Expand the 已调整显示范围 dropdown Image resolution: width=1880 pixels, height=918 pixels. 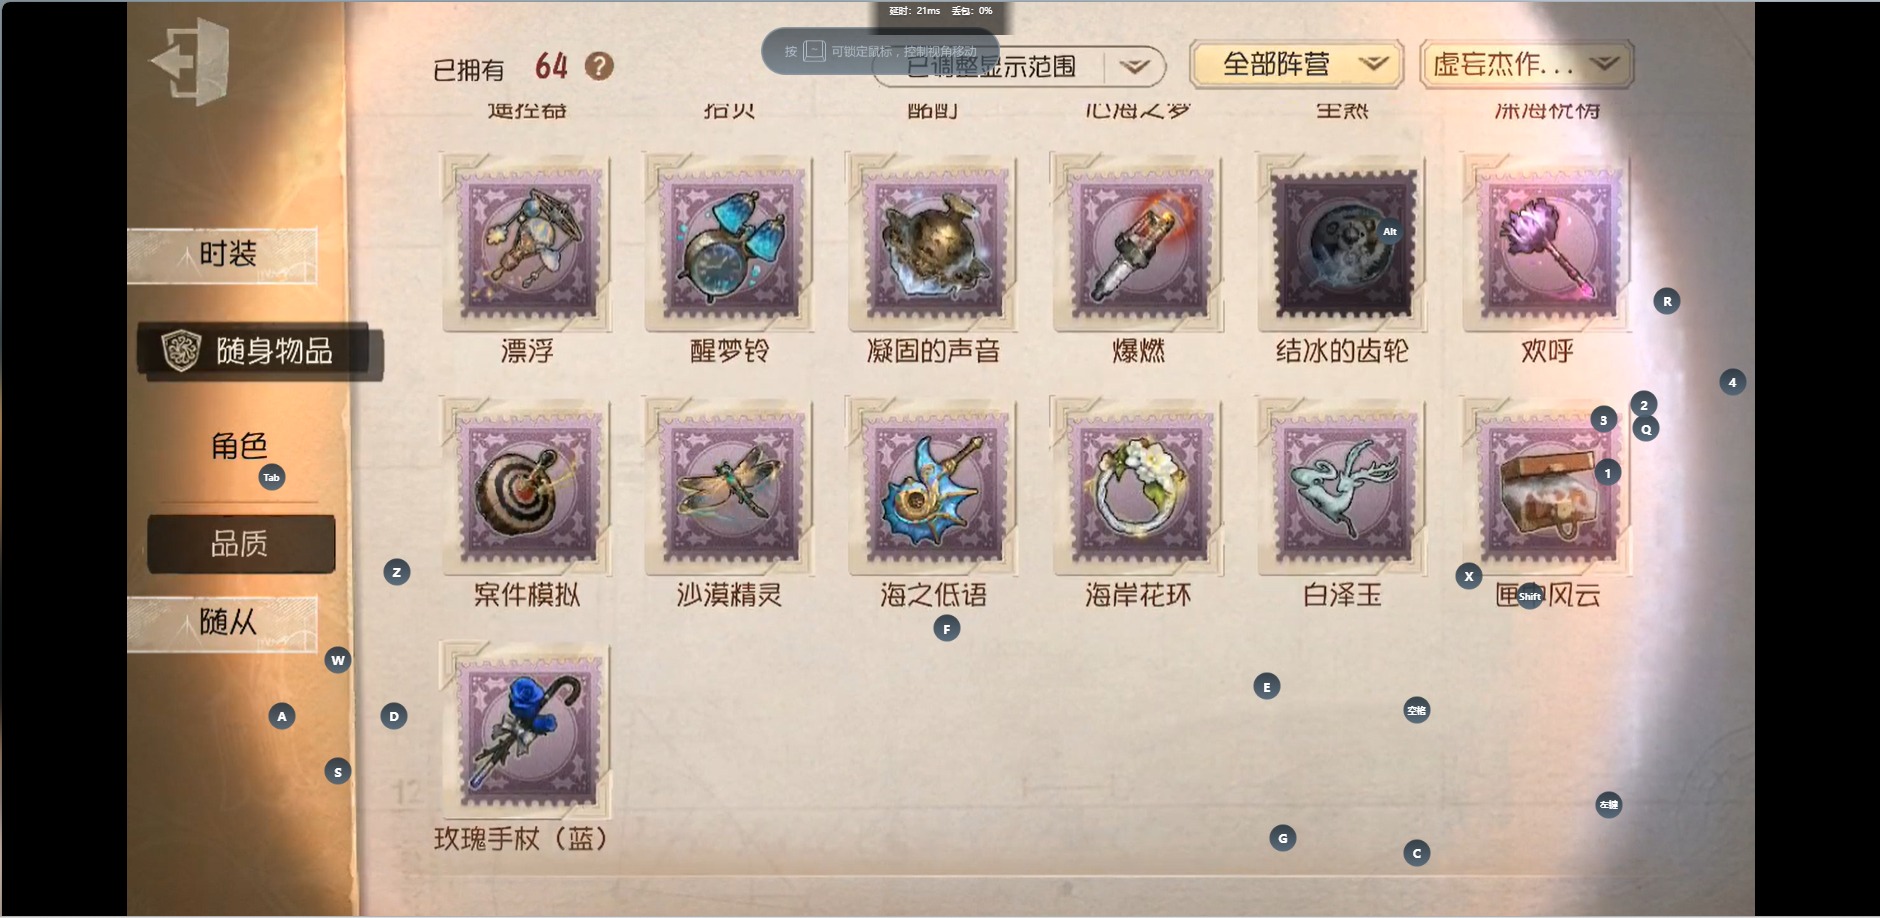tap(1019, 67)
